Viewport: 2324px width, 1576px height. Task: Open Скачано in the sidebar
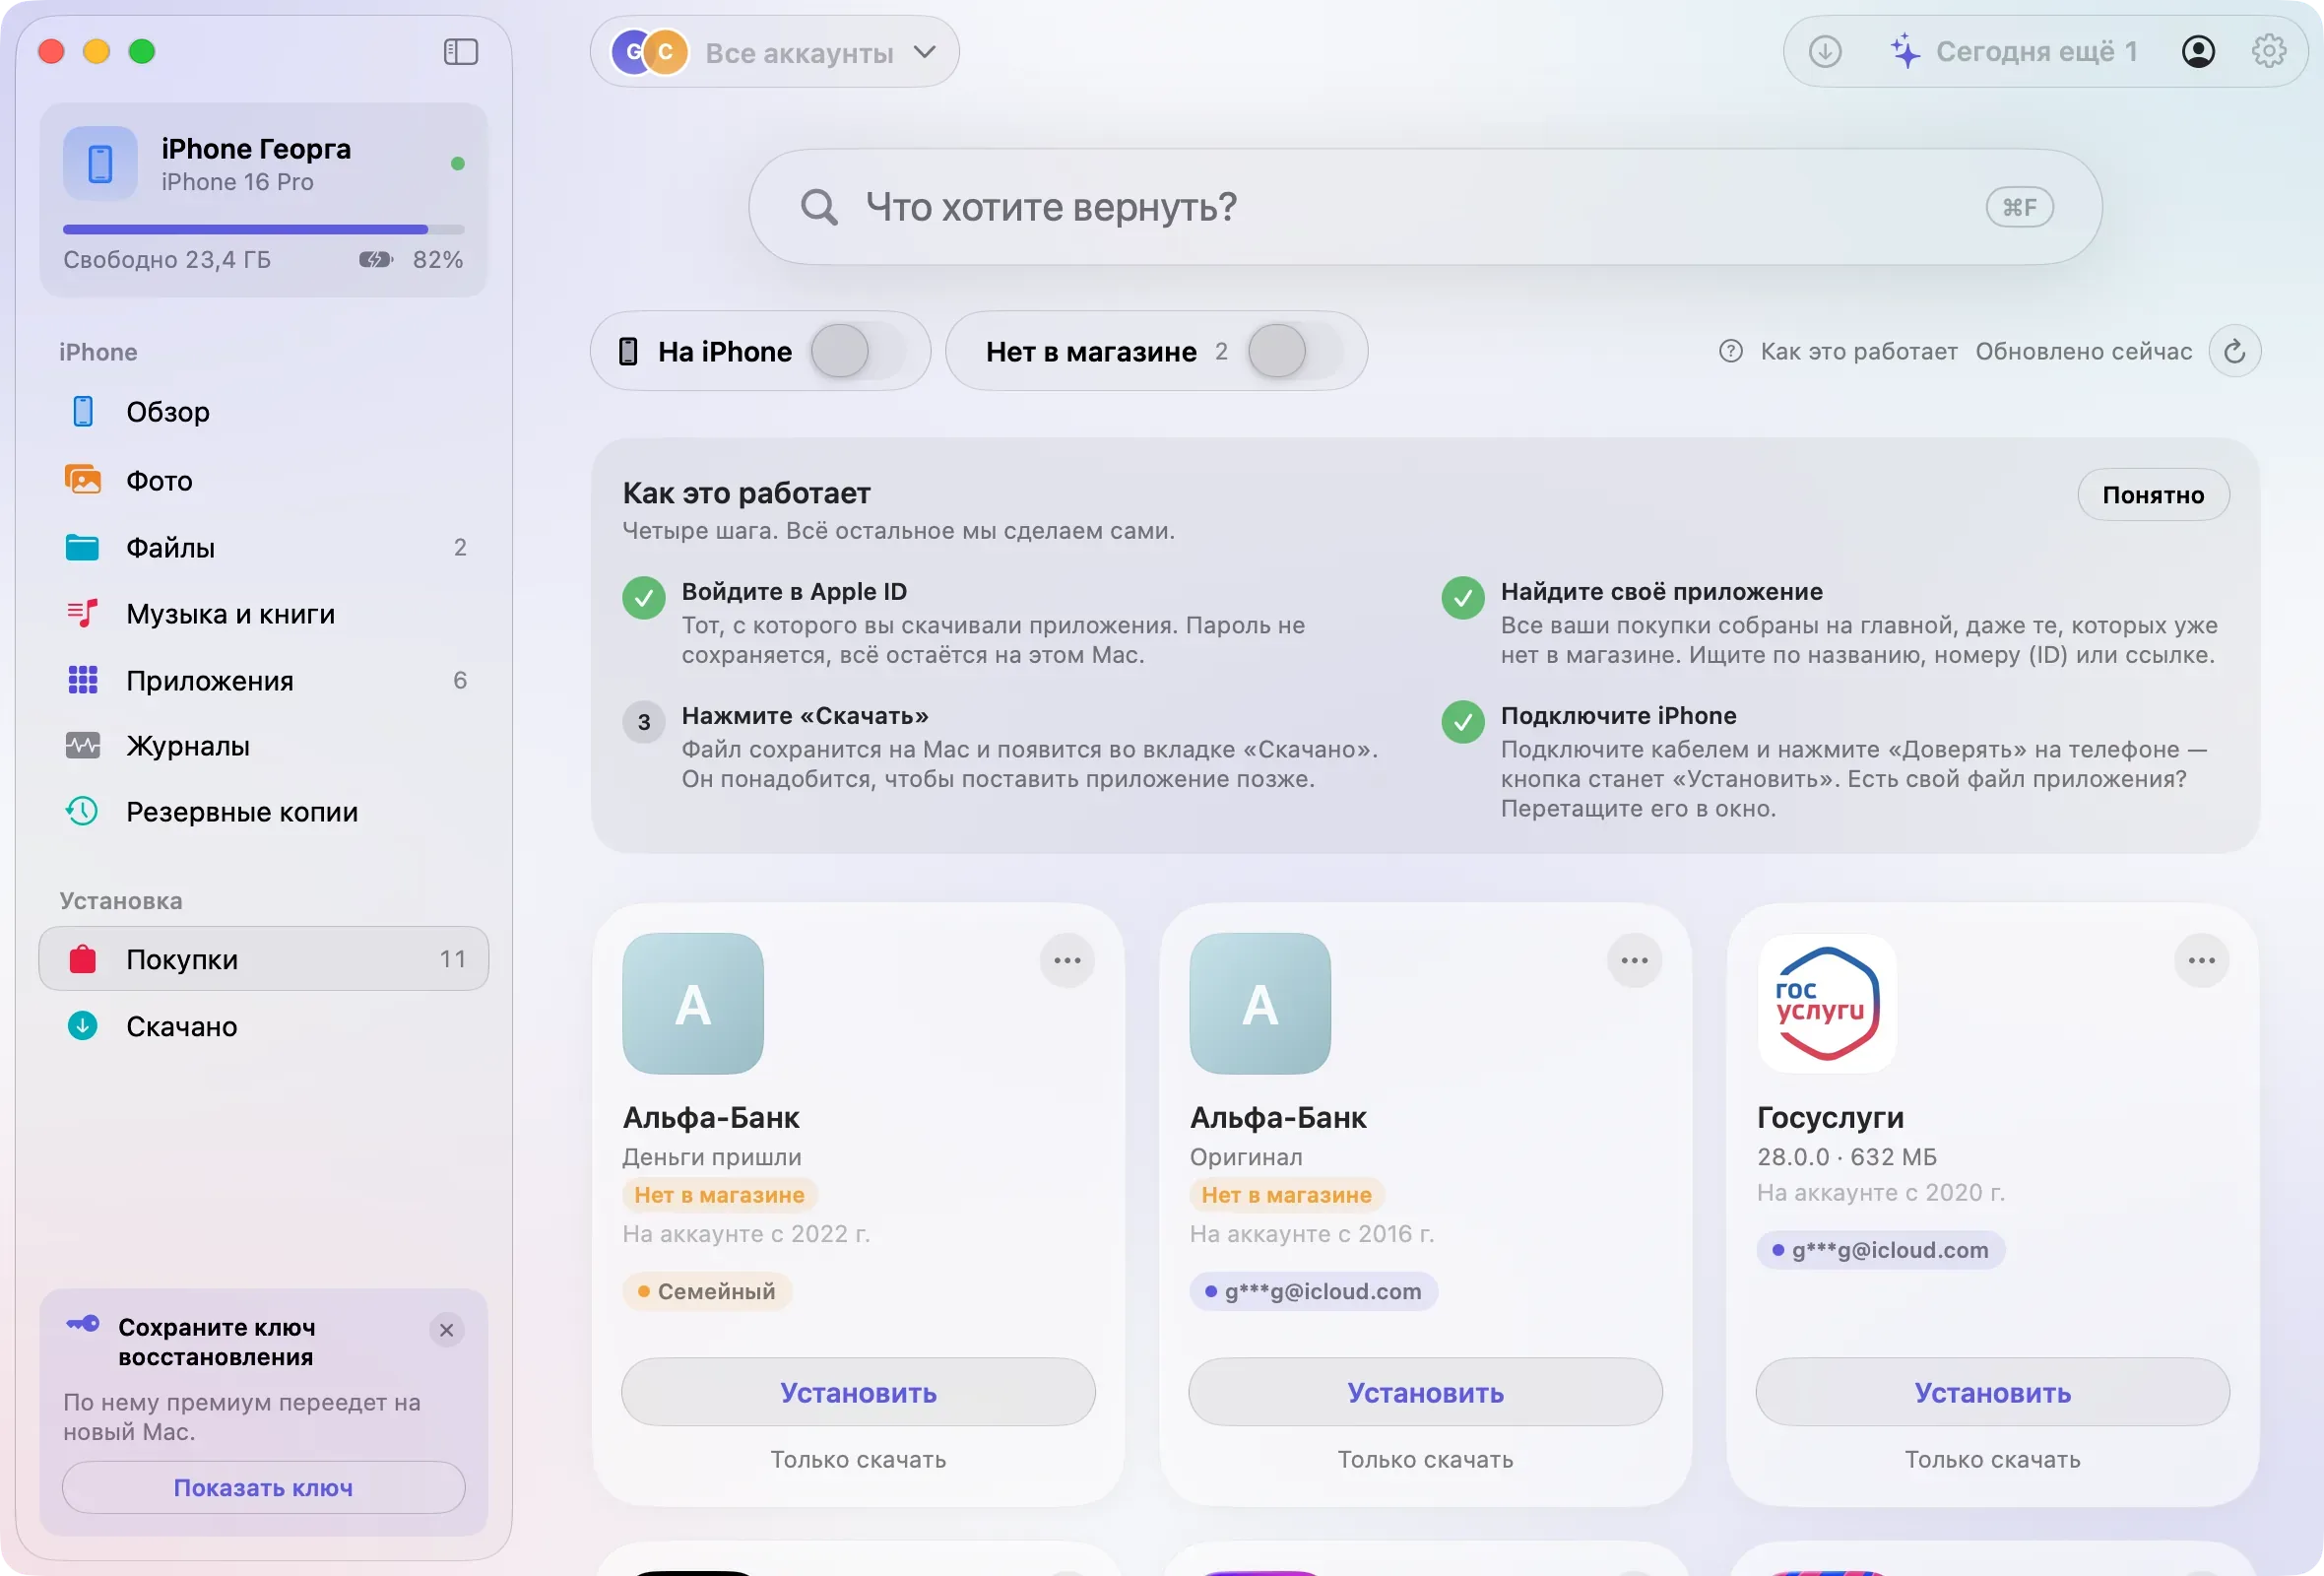(x=264, y=1026)
